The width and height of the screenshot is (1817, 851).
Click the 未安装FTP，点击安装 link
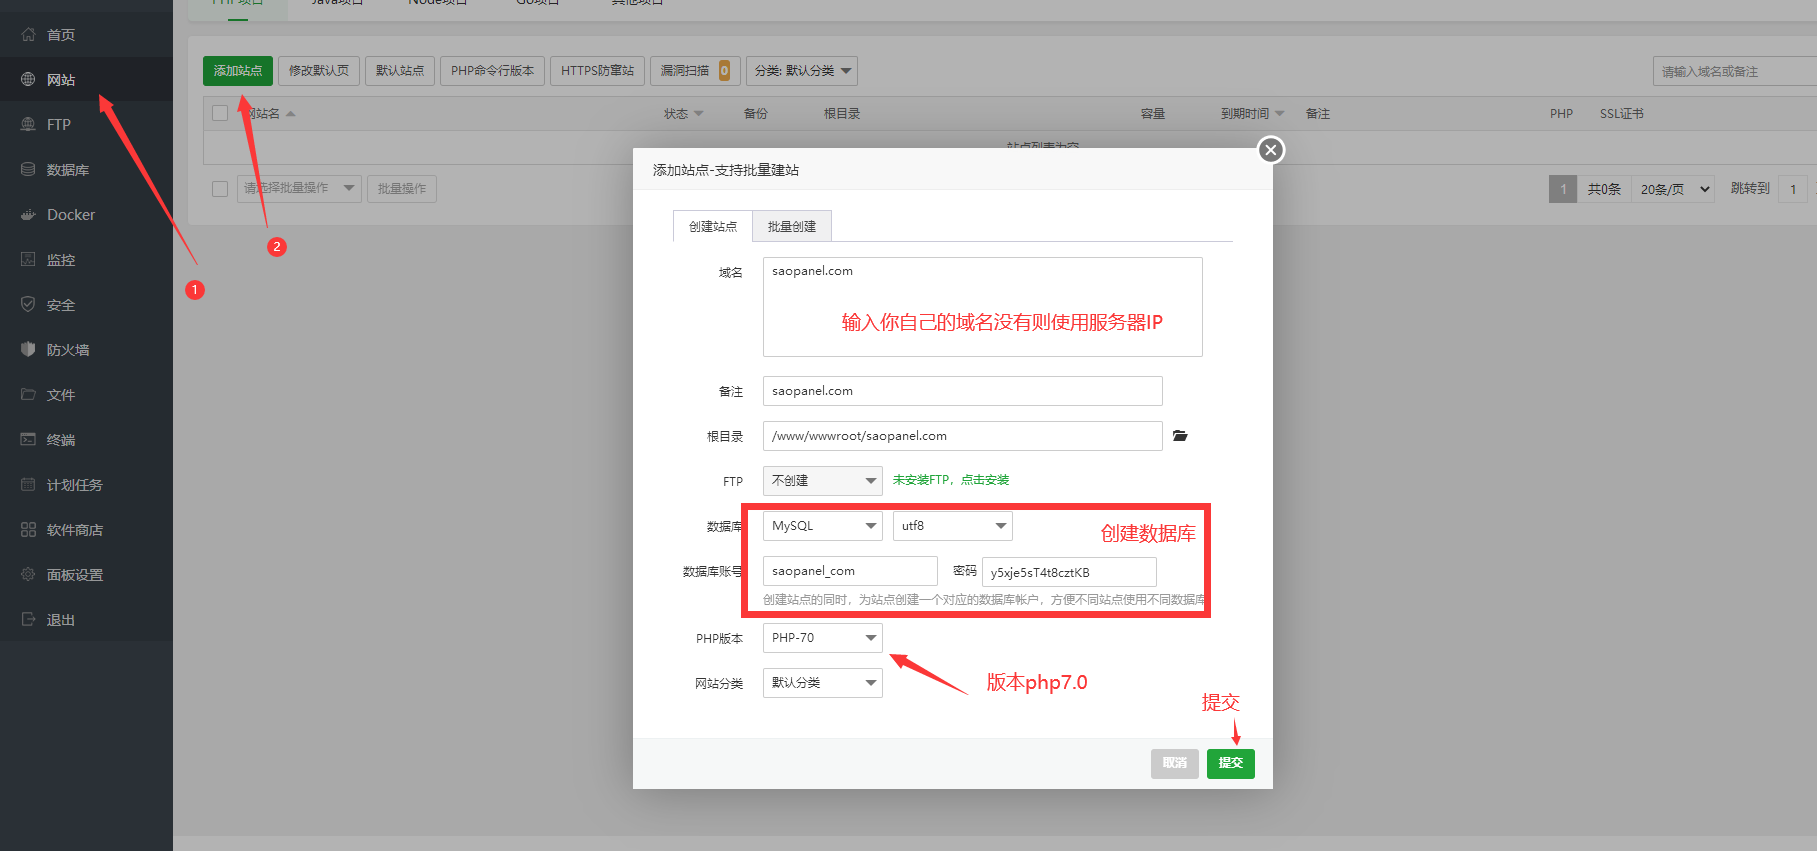950,480
